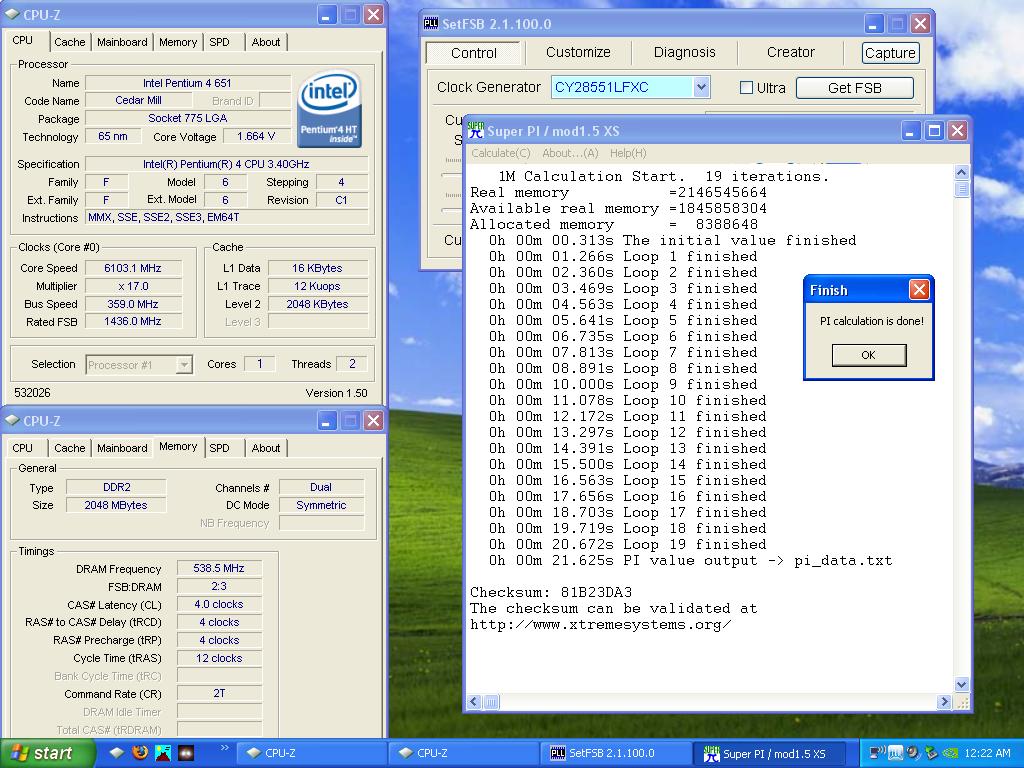Minimize the SetFSB window
The width and height of the screenshot is (1024, 768).
[874, 24]
